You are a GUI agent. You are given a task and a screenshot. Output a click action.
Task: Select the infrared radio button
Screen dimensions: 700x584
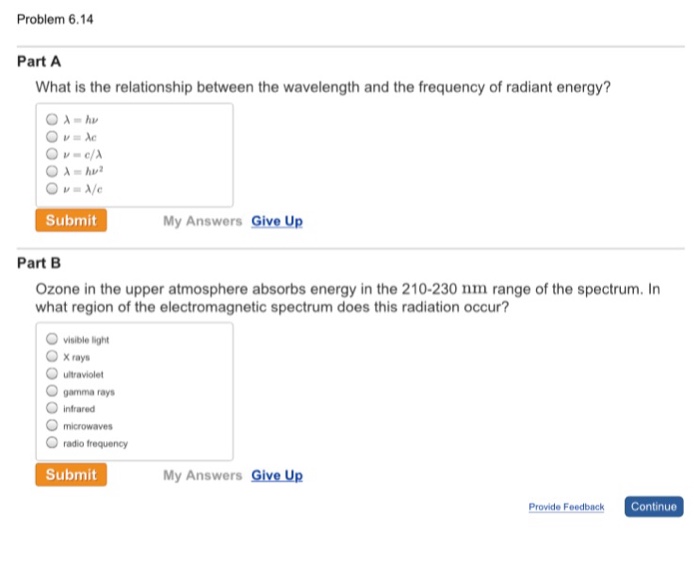tap(51, 408)
